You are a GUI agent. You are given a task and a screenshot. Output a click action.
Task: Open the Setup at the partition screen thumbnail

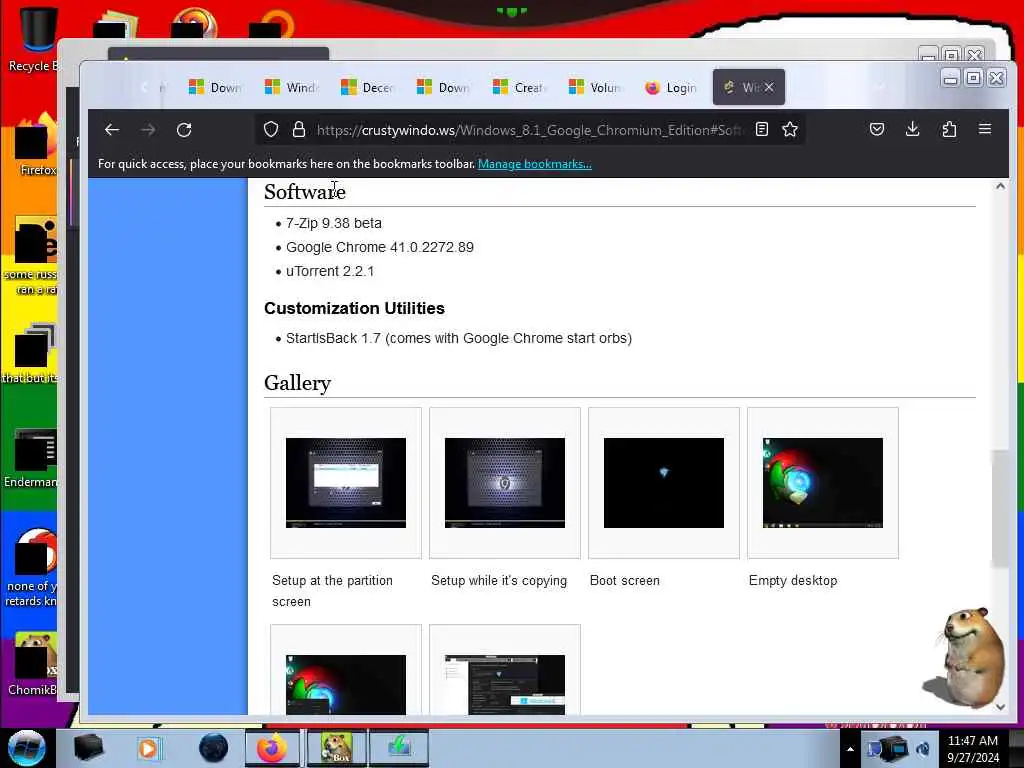tap(346, 483)
